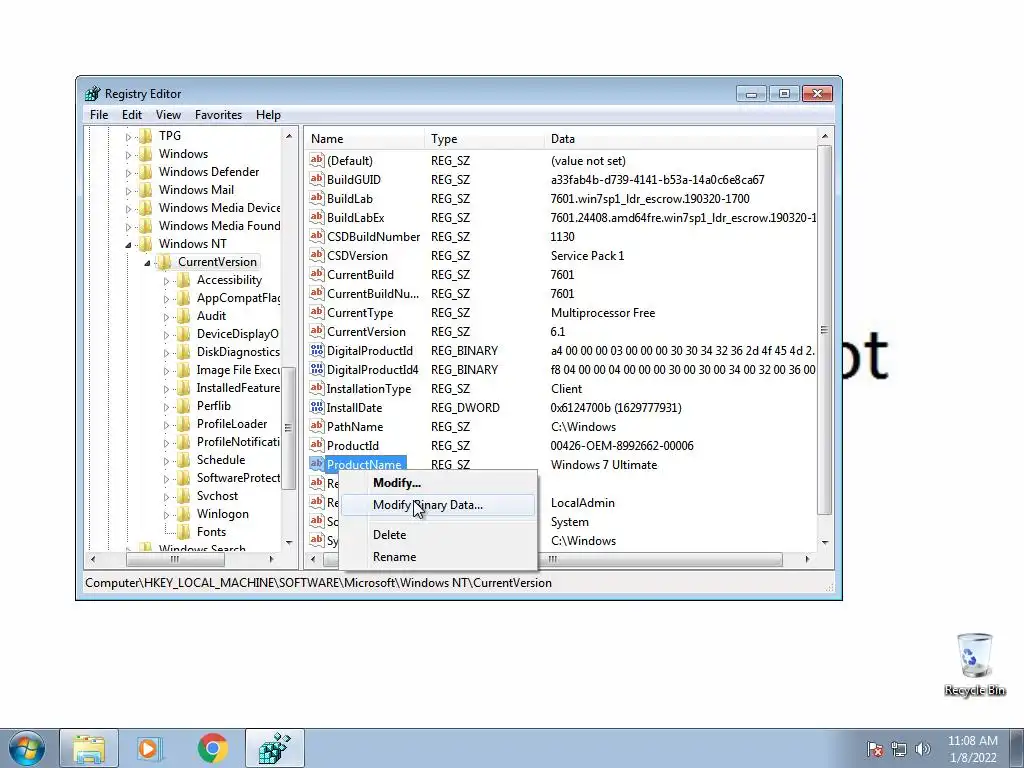1024x768 pixels.
Task: Click the Fonts folder icon
Action: 184,532
